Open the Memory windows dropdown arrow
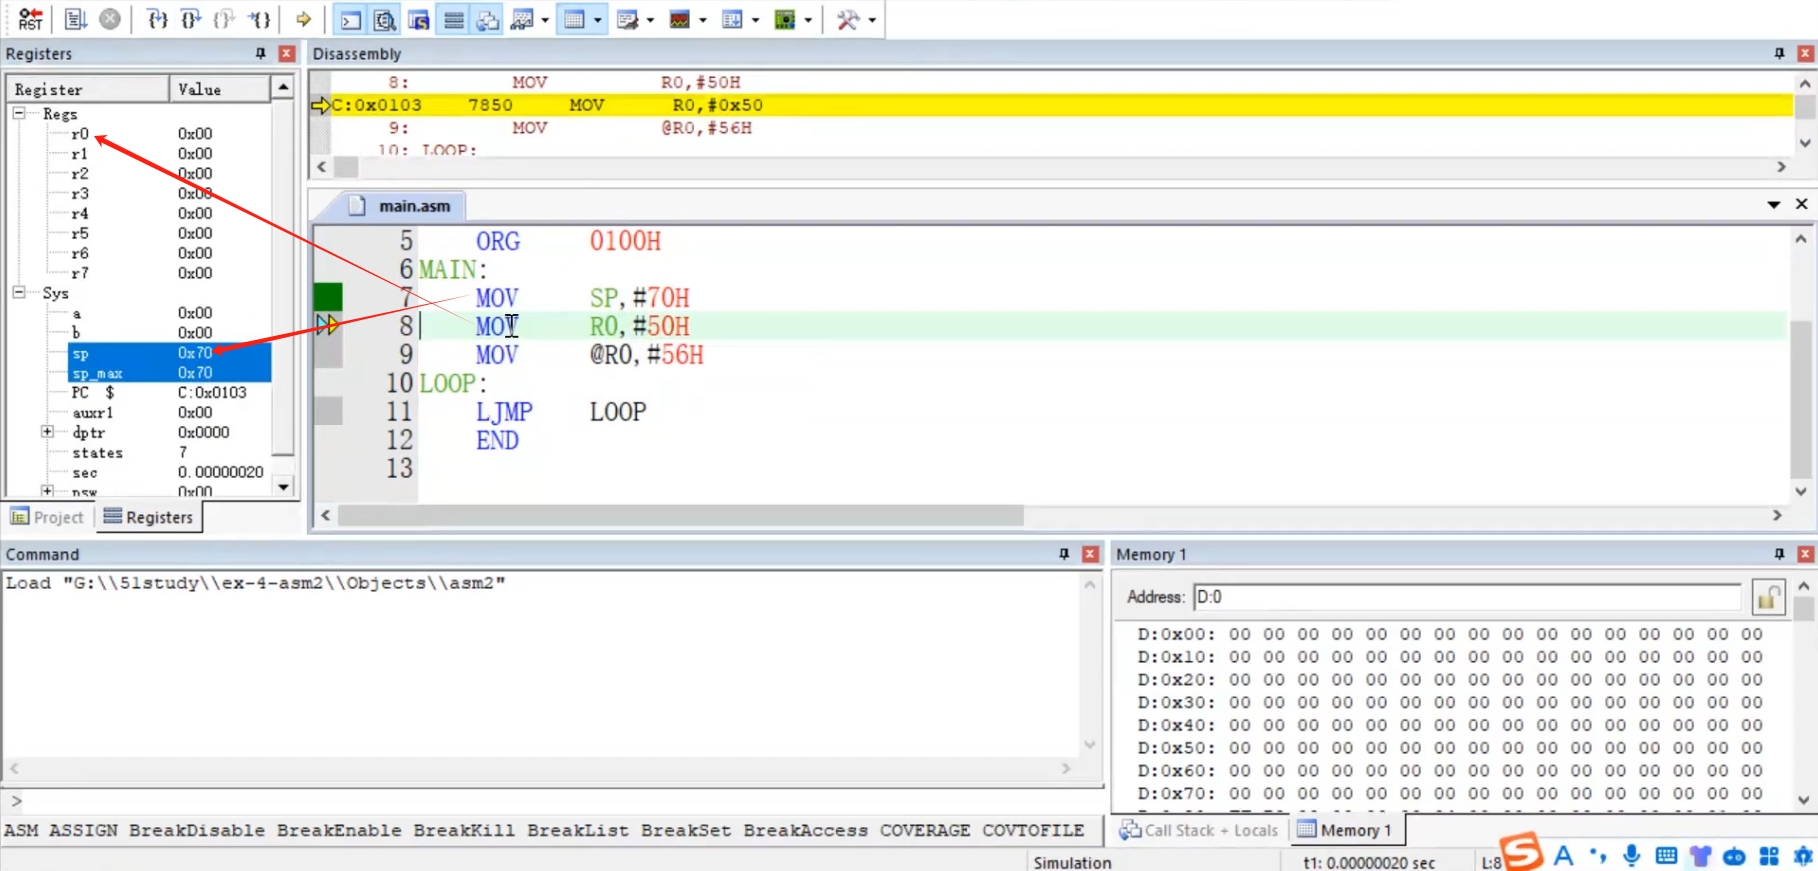 tap(598, 20)
